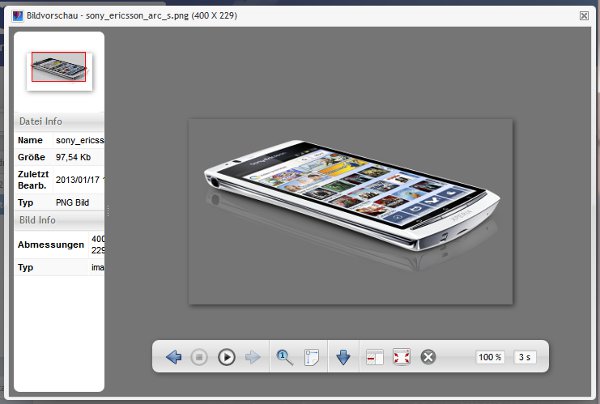Click the Bildvorschau window icon in title bar
The image size is (600, 404).
click(18, 16)
